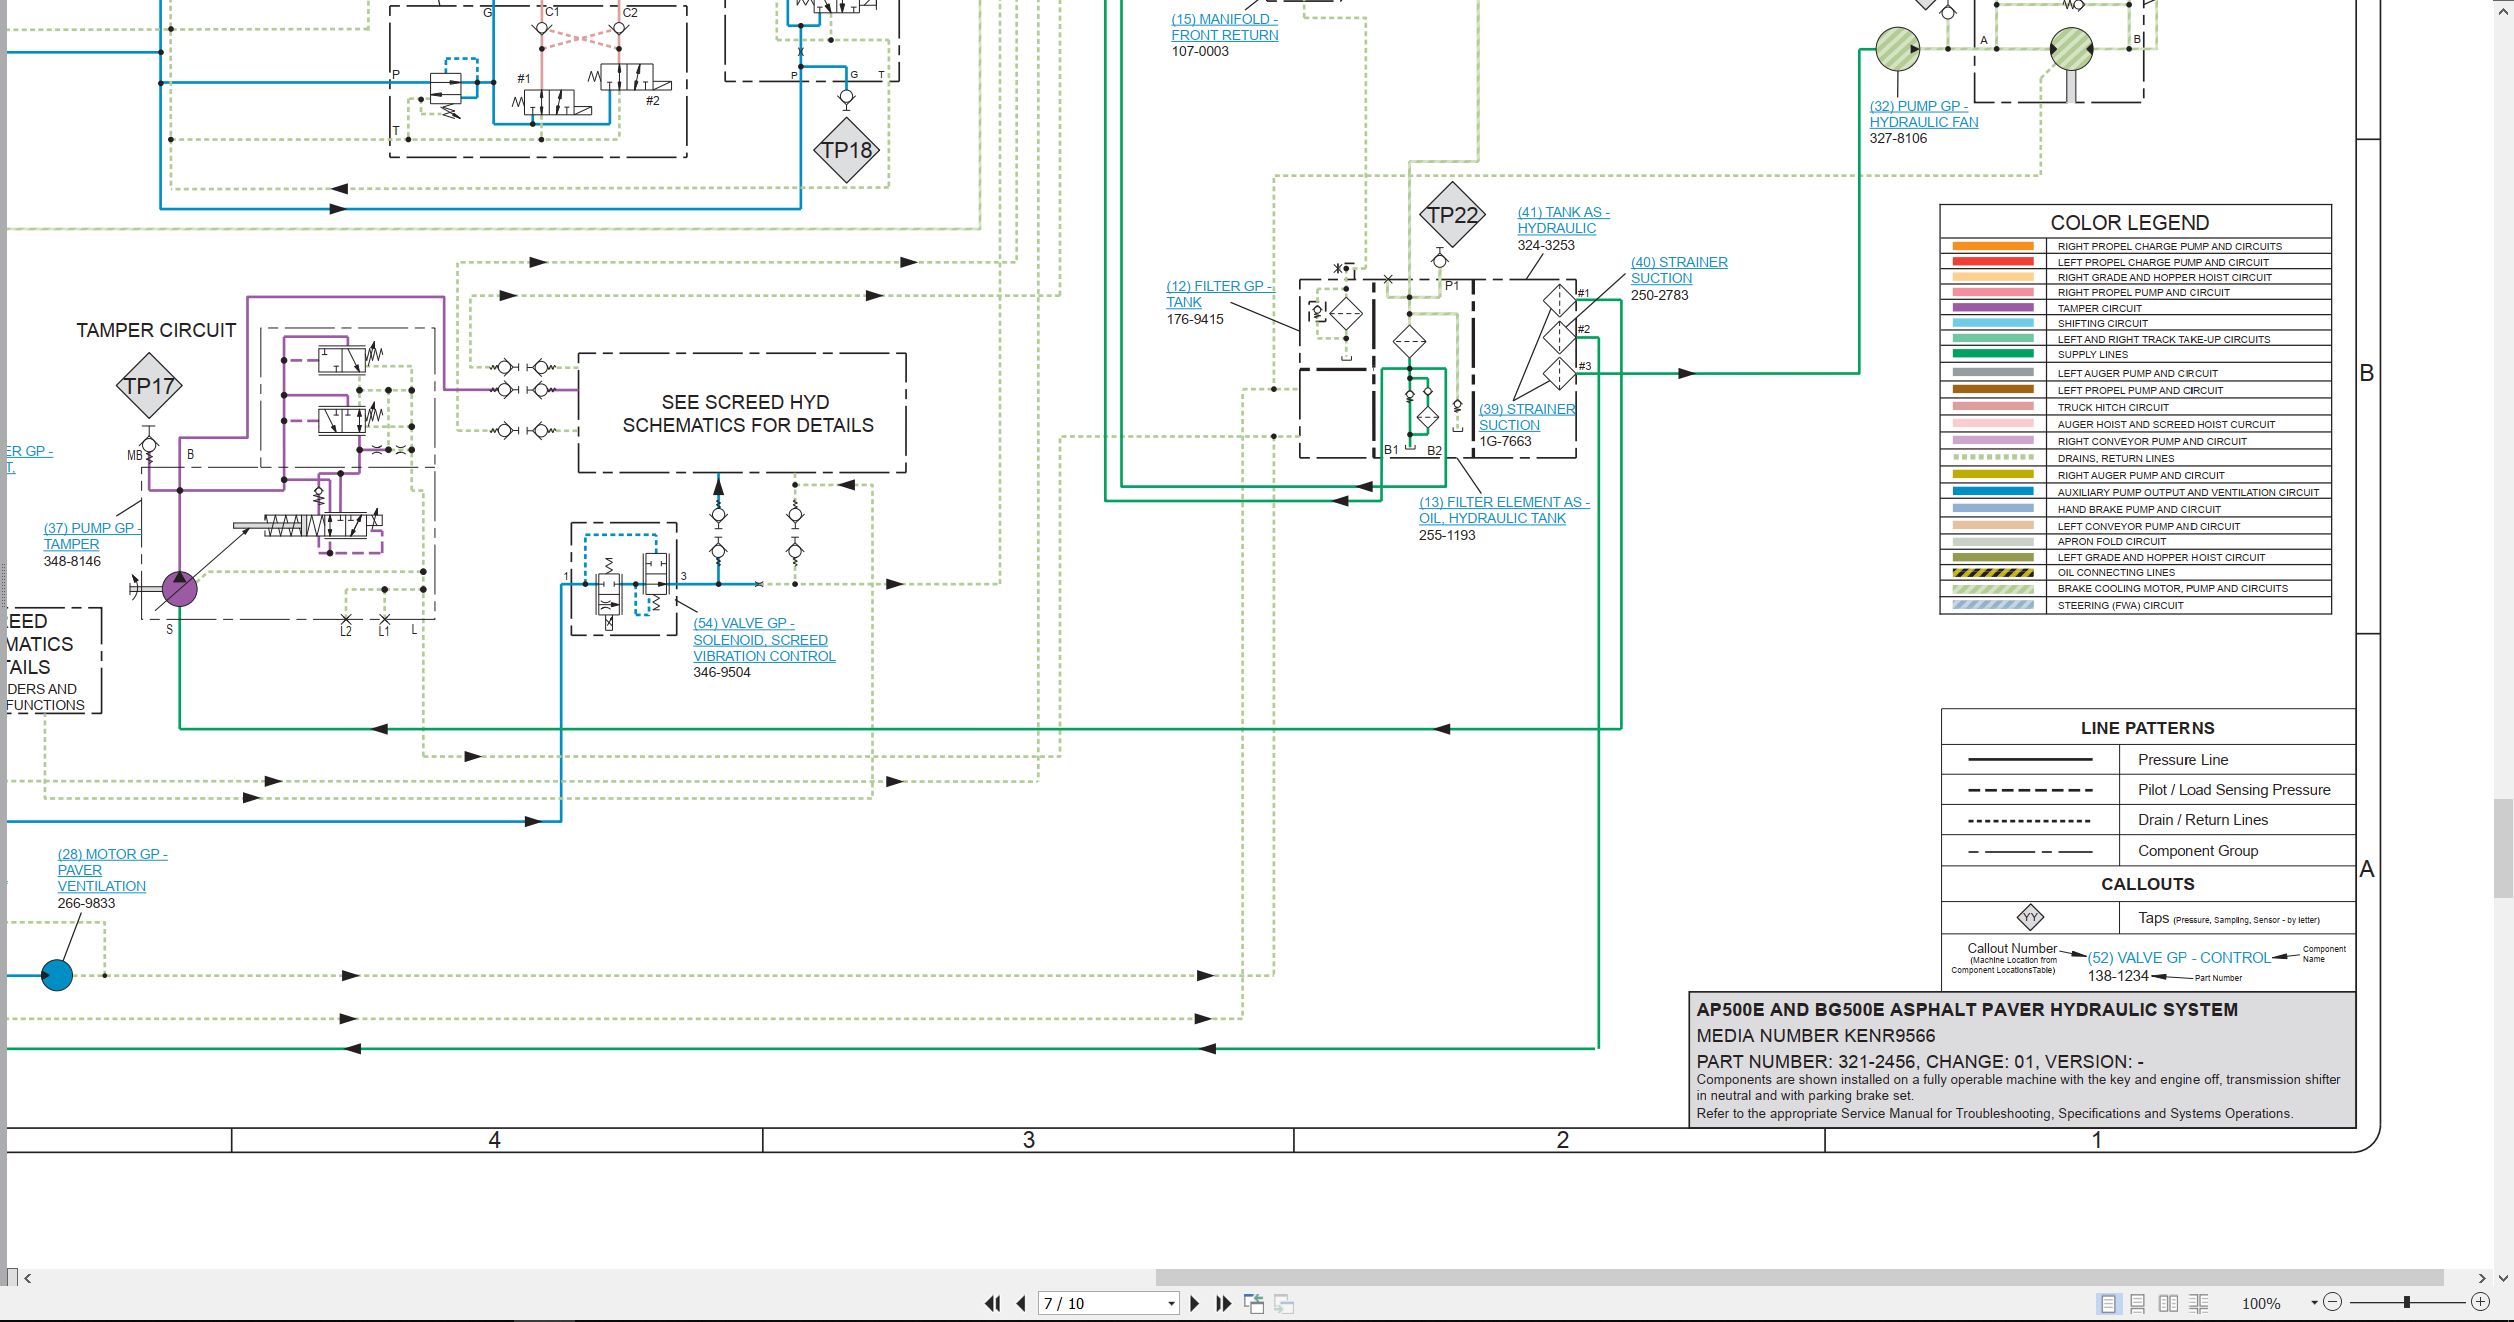This screenshot has height=1322, width=2514.
Task: Open the (15) Manifold - Front Return link
Action: 1224,27
